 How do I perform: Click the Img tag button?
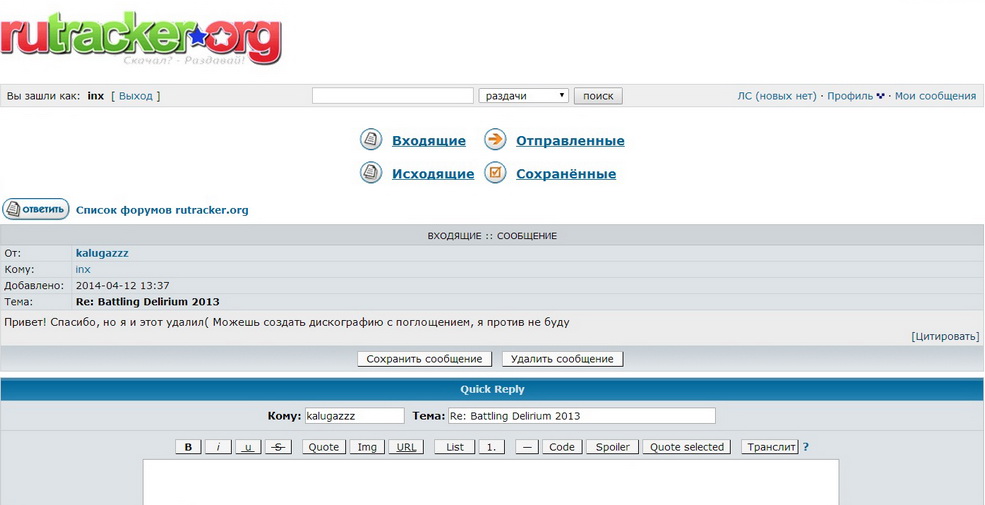click(x=367, y=447)
